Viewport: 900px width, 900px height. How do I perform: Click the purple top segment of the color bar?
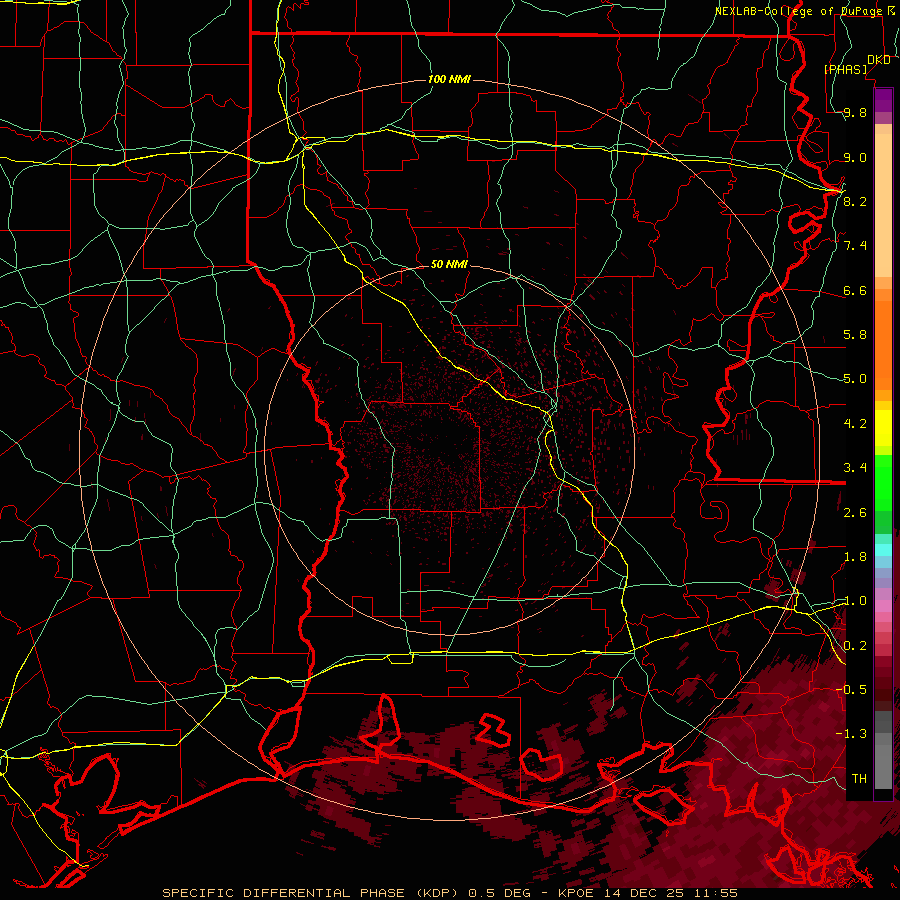coord(883,100)
